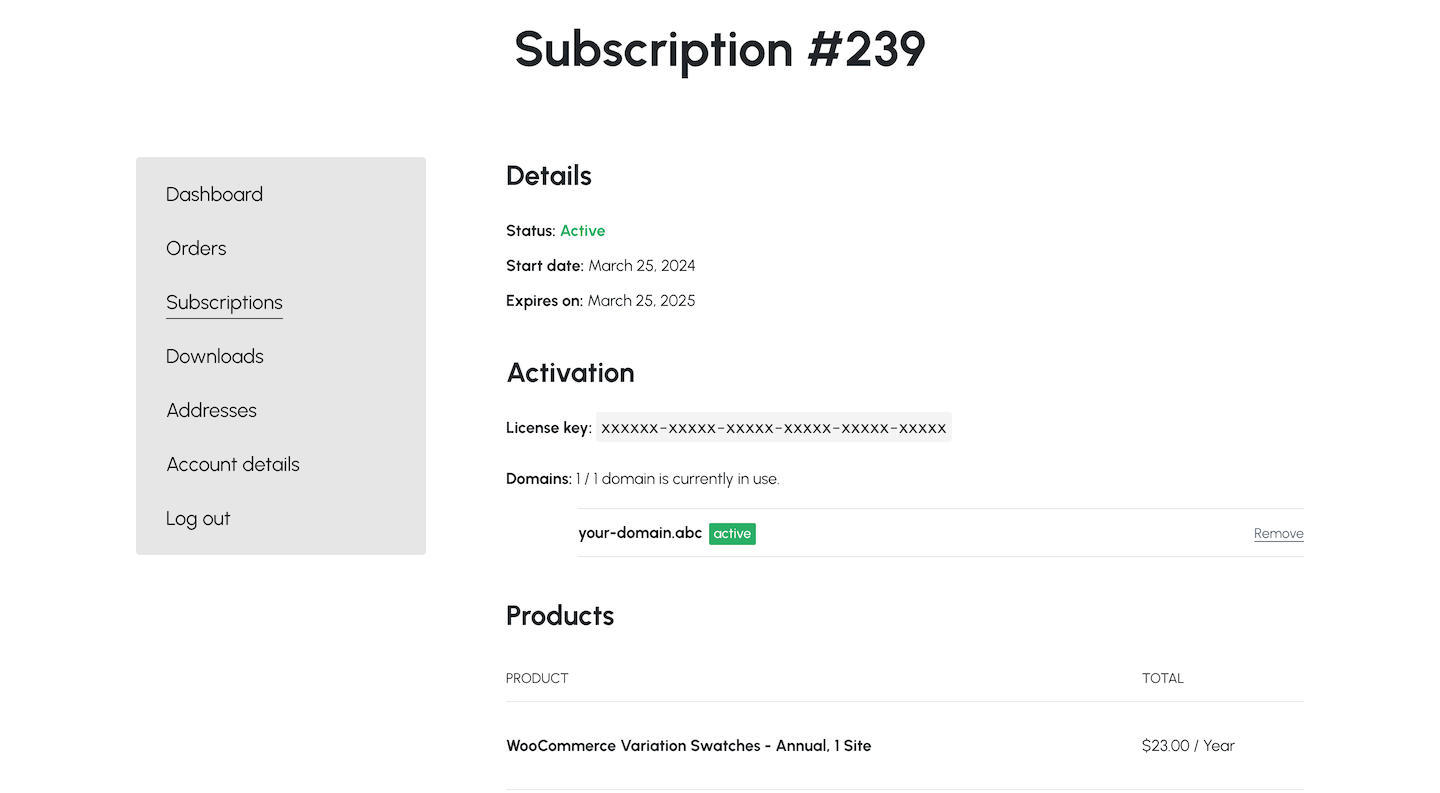This screenshot has width=1440, height=793.
Task: Select the masked license key field
Action: click(773, 427)
